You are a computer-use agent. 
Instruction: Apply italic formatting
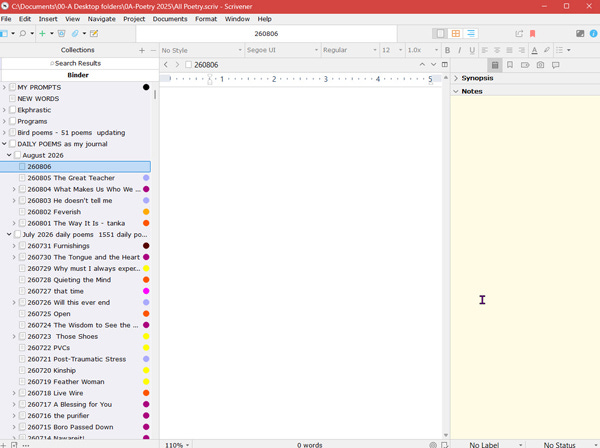pyautogui.click(x=460, y=50)
